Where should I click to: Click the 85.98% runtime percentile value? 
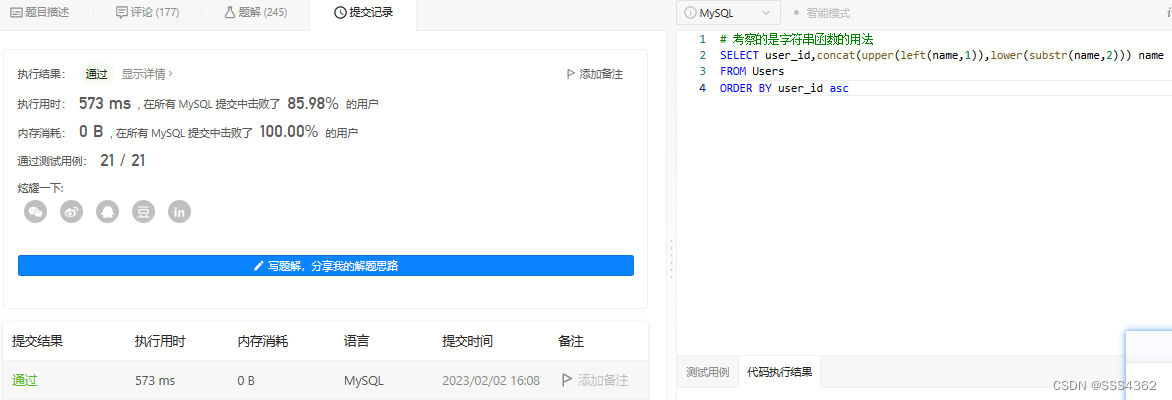[313, 103]
